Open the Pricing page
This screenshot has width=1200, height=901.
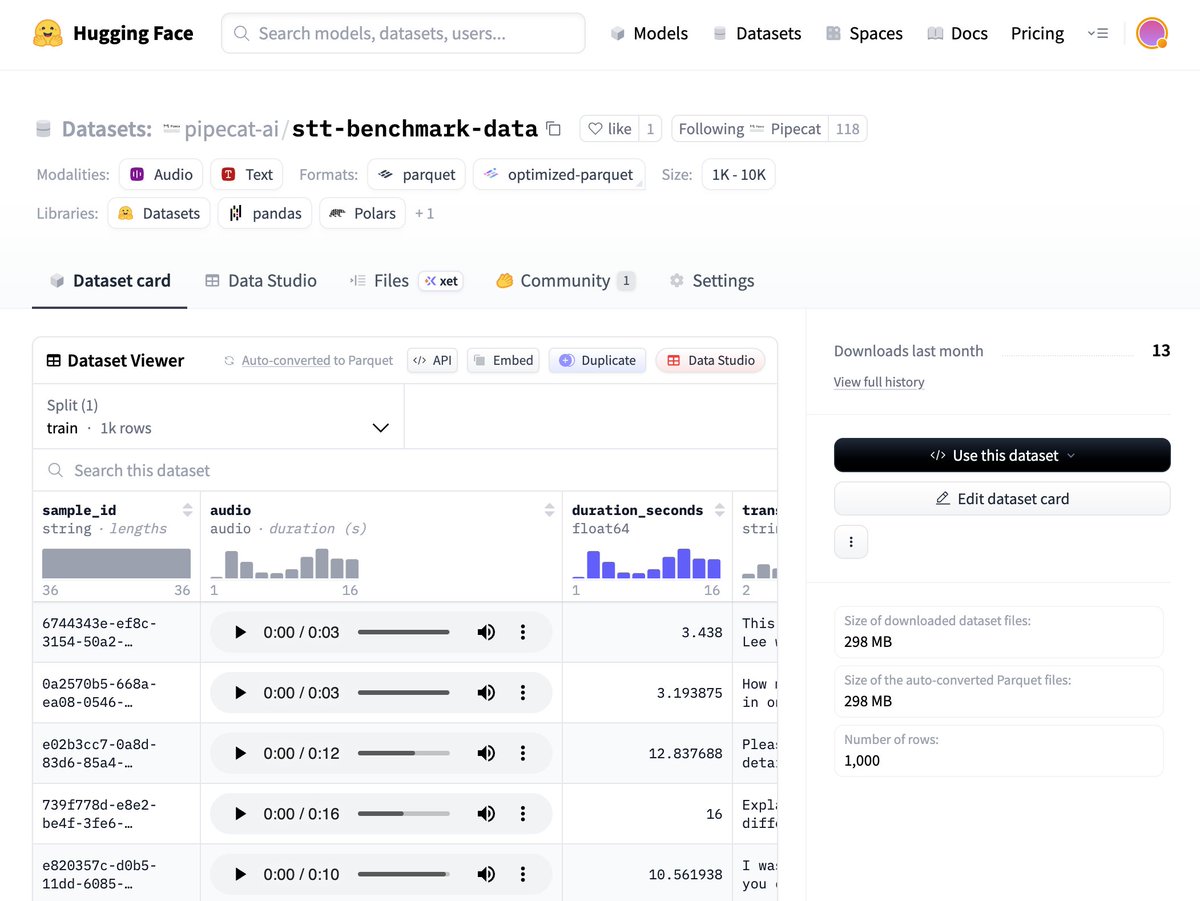tap(1037, 33)
